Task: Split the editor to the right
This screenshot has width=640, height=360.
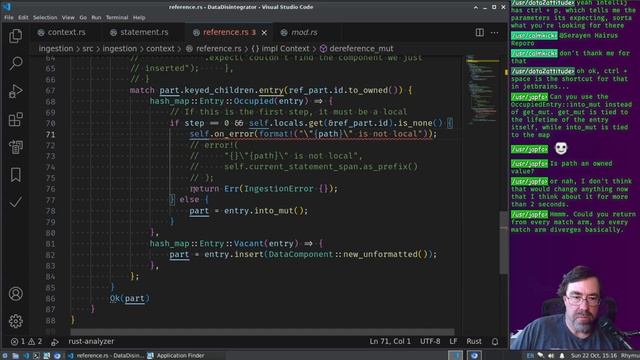Action: (480, 32)
